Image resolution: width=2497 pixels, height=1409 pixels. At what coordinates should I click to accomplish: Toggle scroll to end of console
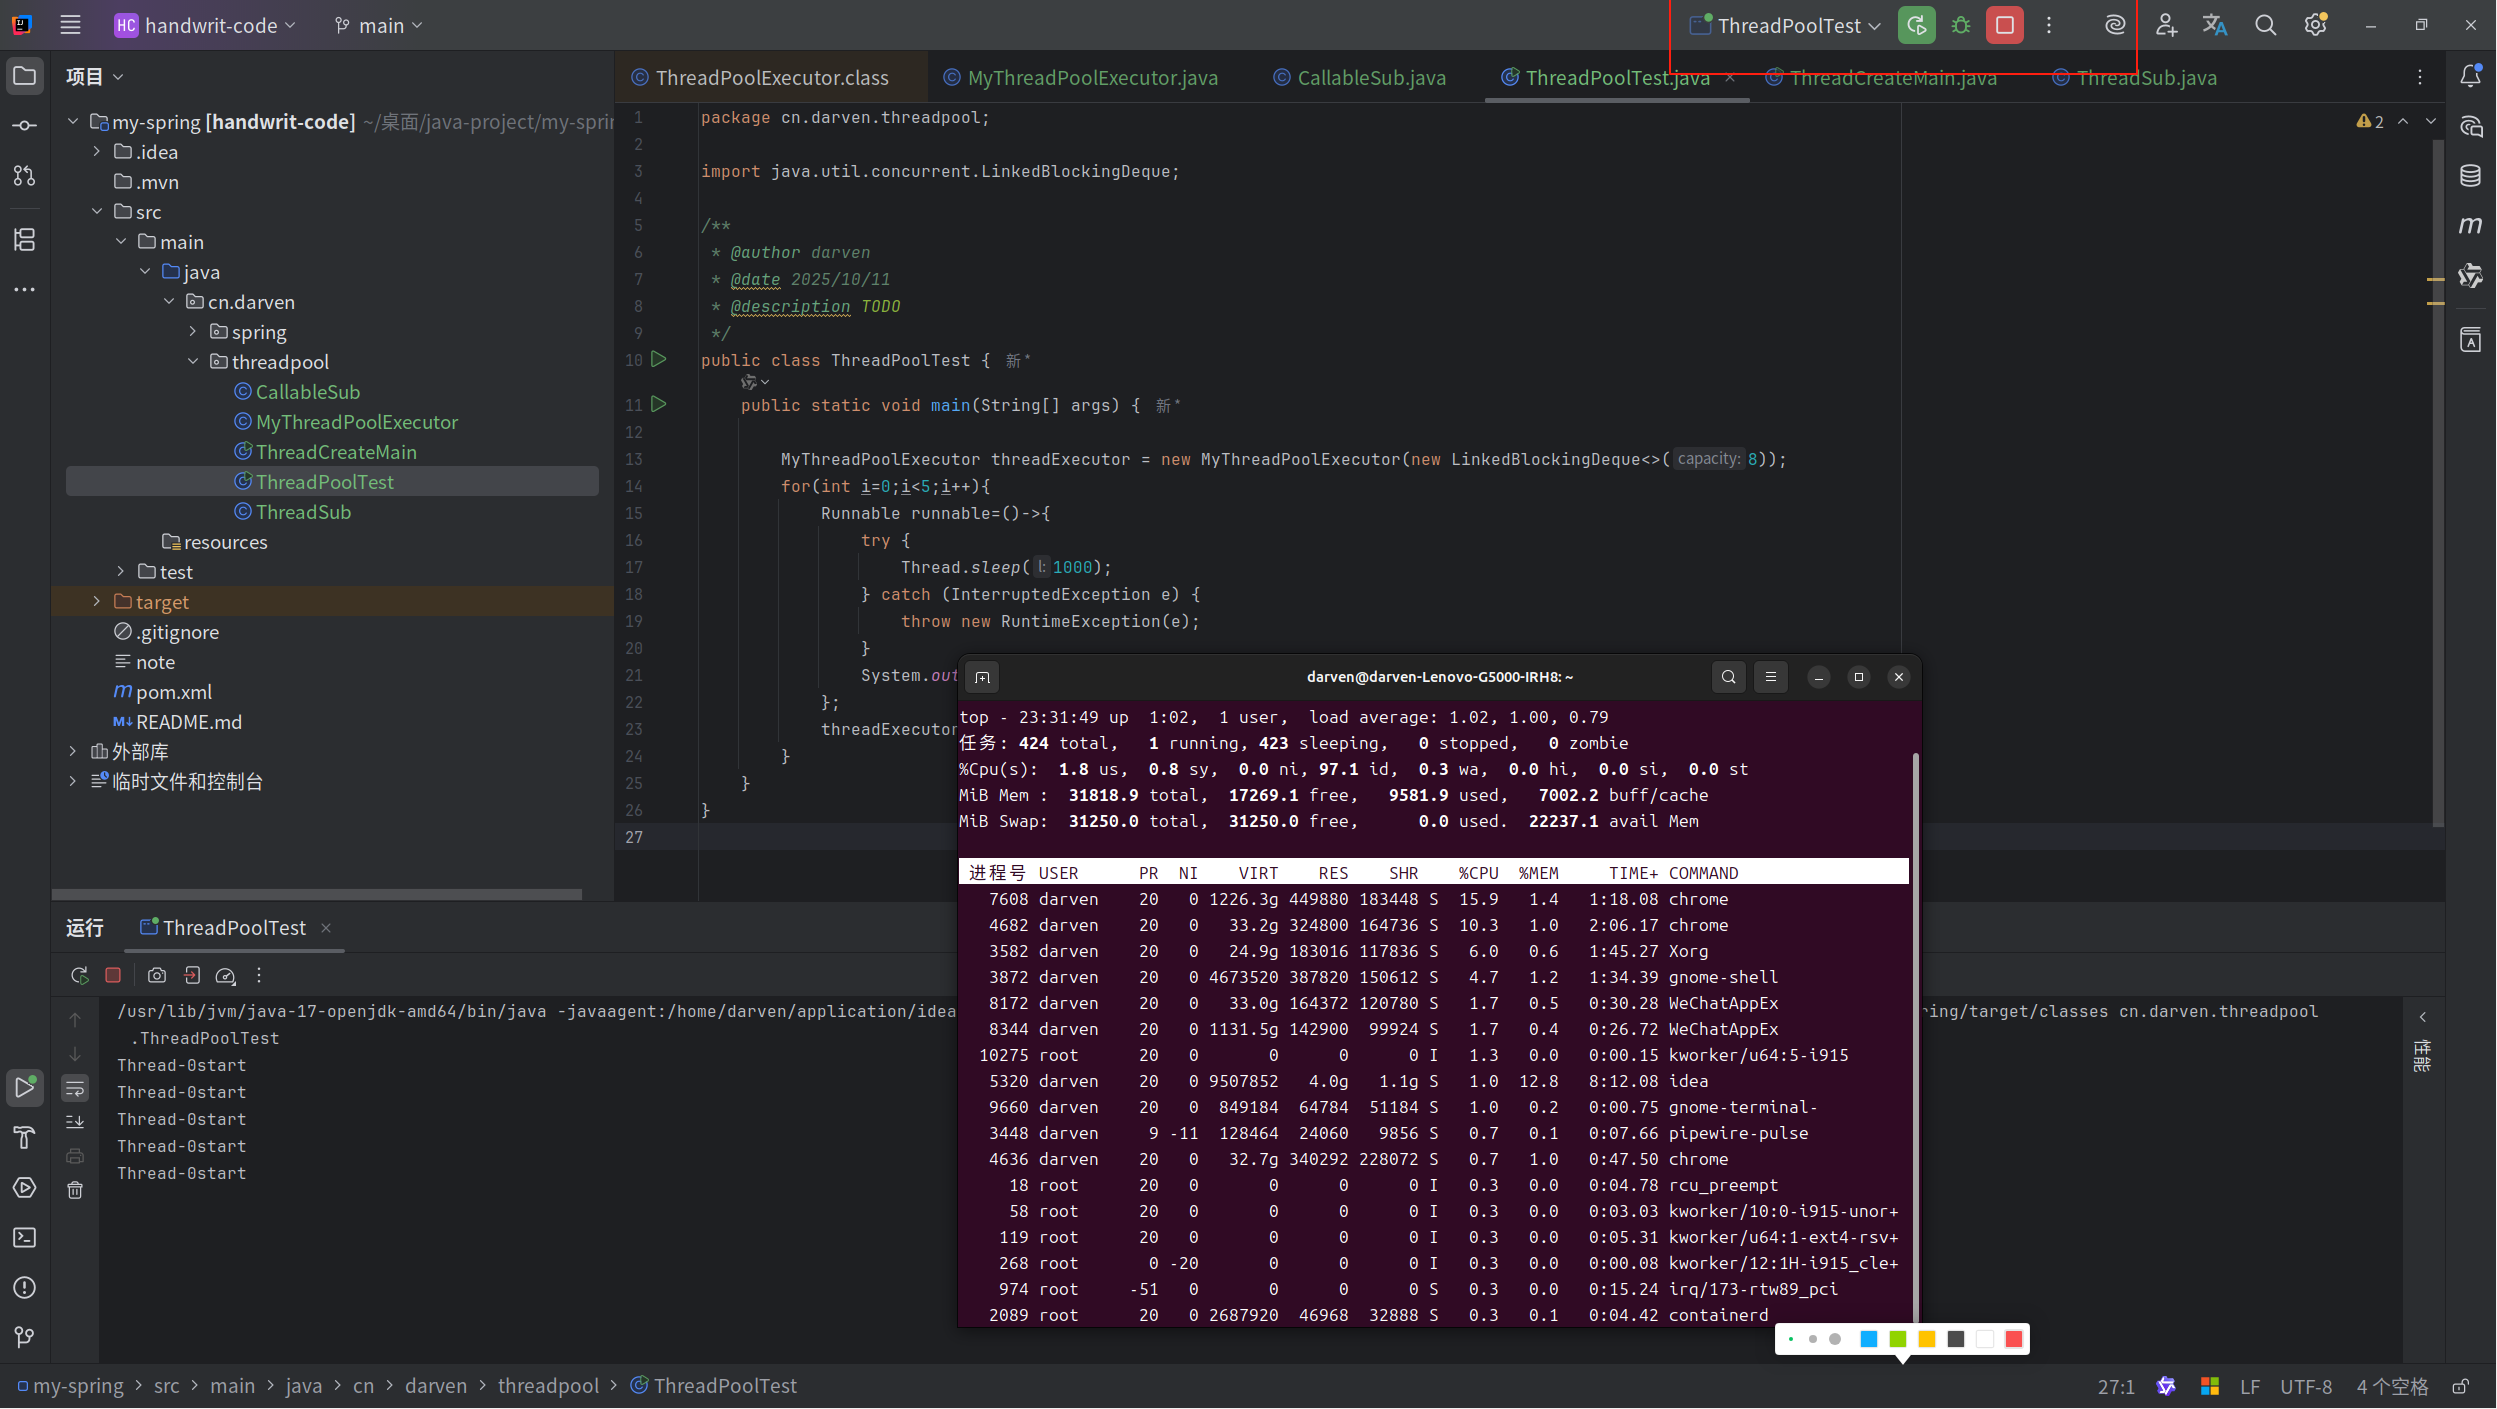click(75, 1122)
